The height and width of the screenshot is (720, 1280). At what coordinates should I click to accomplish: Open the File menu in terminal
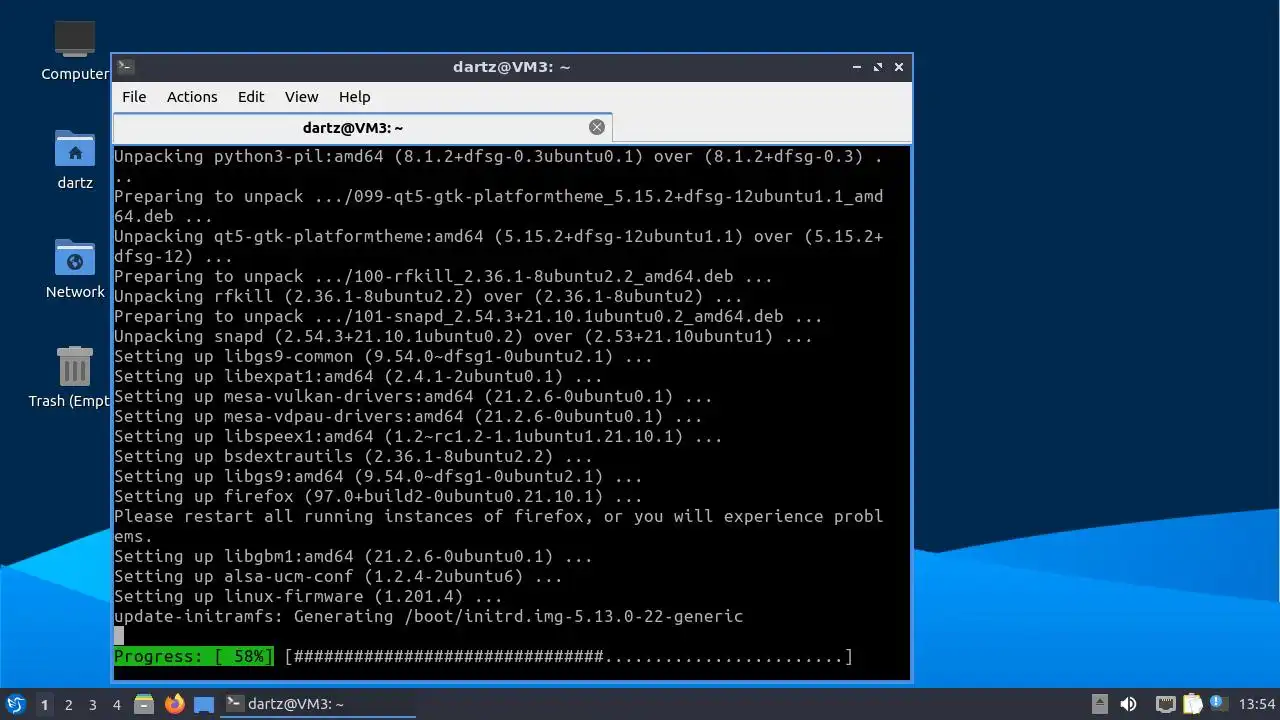(134, 97)
